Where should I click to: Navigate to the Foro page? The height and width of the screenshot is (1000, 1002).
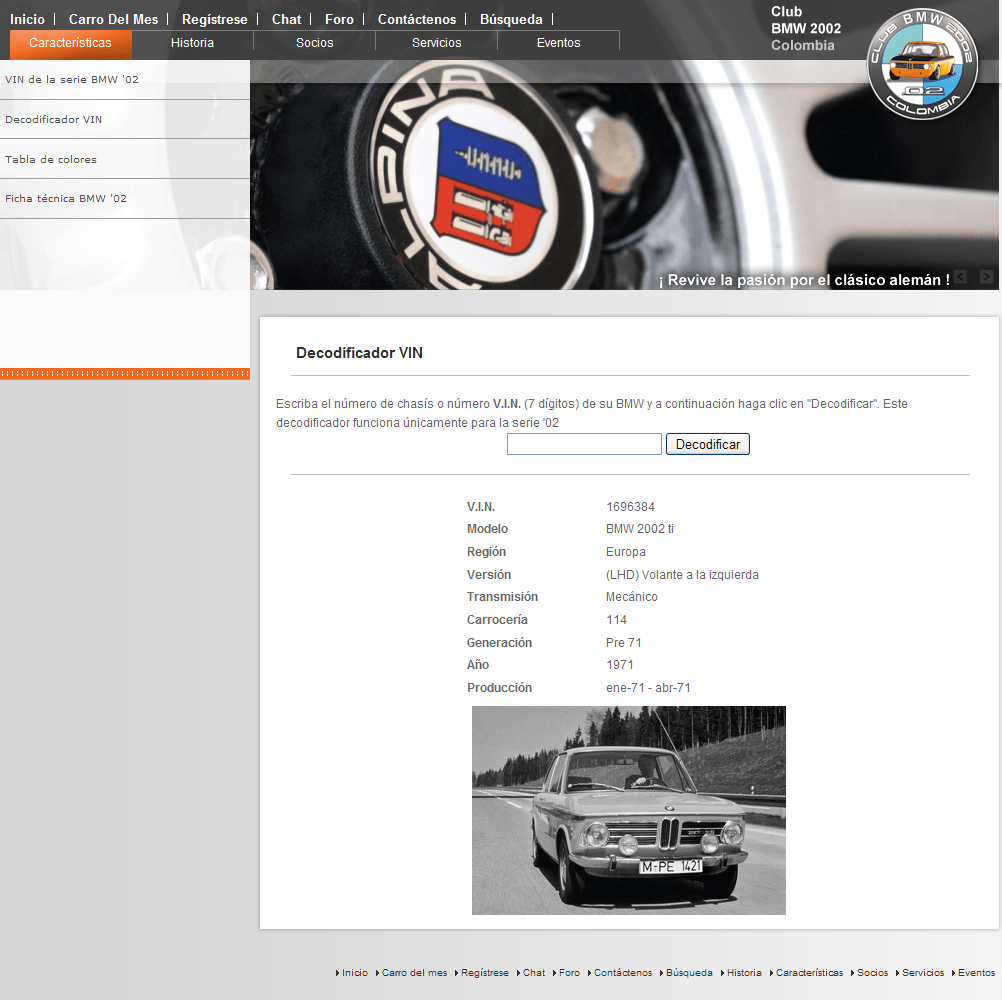[339, 18]
